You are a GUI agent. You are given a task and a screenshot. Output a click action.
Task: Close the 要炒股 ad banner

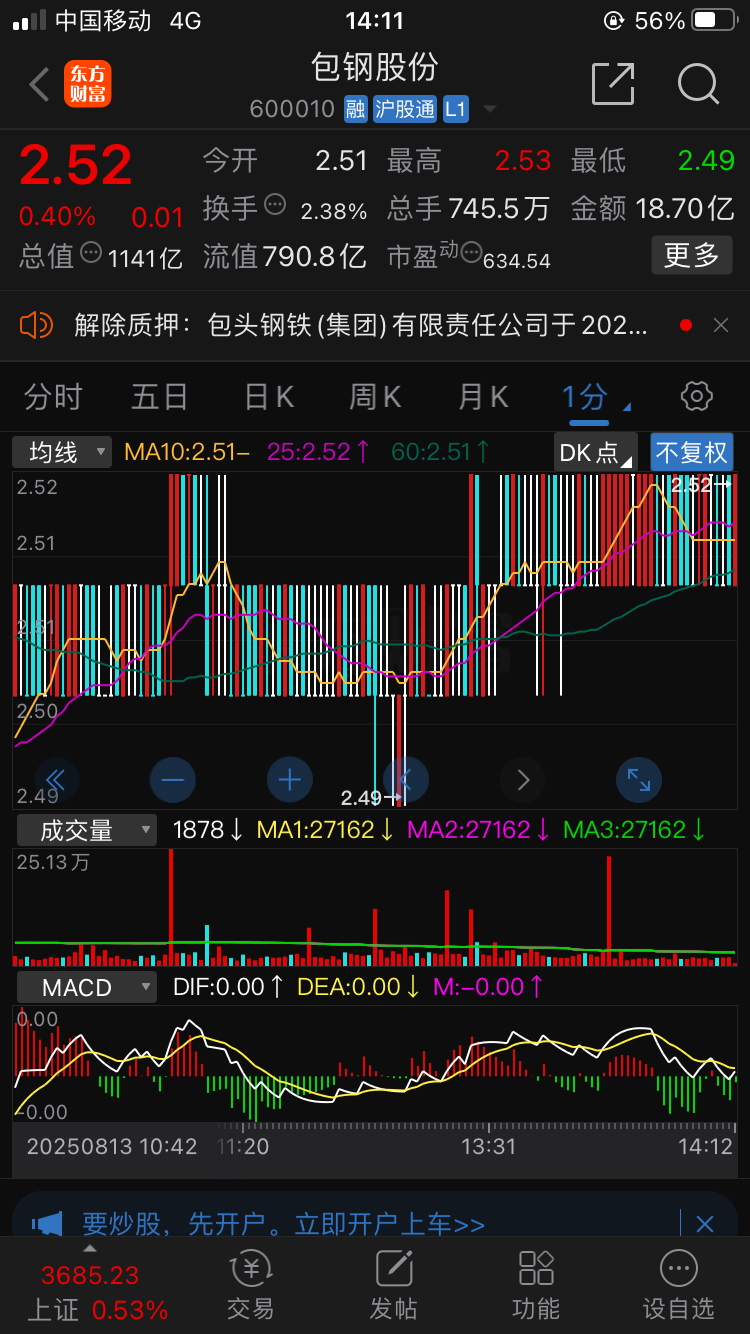(705, 1223)
